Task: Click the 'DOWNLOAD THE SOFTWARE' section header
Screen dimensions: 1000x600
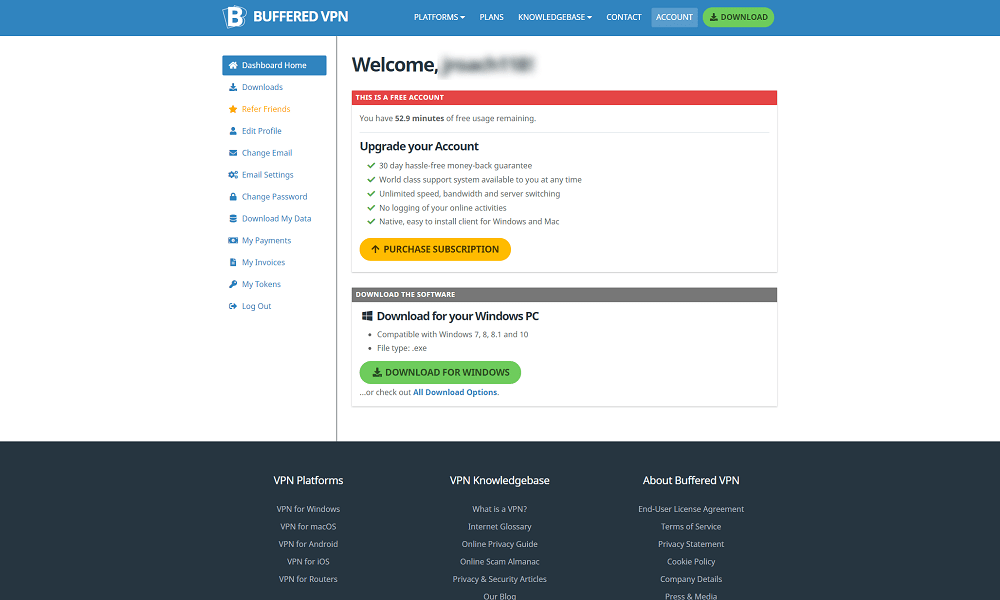Action: tap(564, 295)
